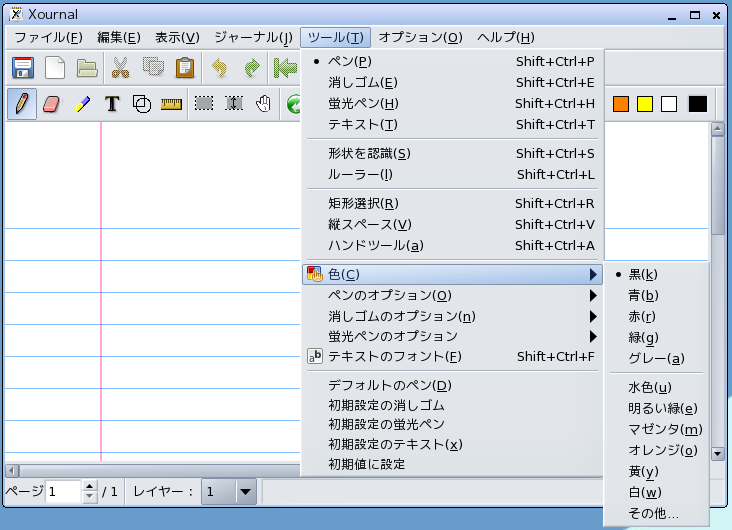Open a file with the folder icon
The image size is (732, 530).
pyautogui.click(x=87, y=68)
